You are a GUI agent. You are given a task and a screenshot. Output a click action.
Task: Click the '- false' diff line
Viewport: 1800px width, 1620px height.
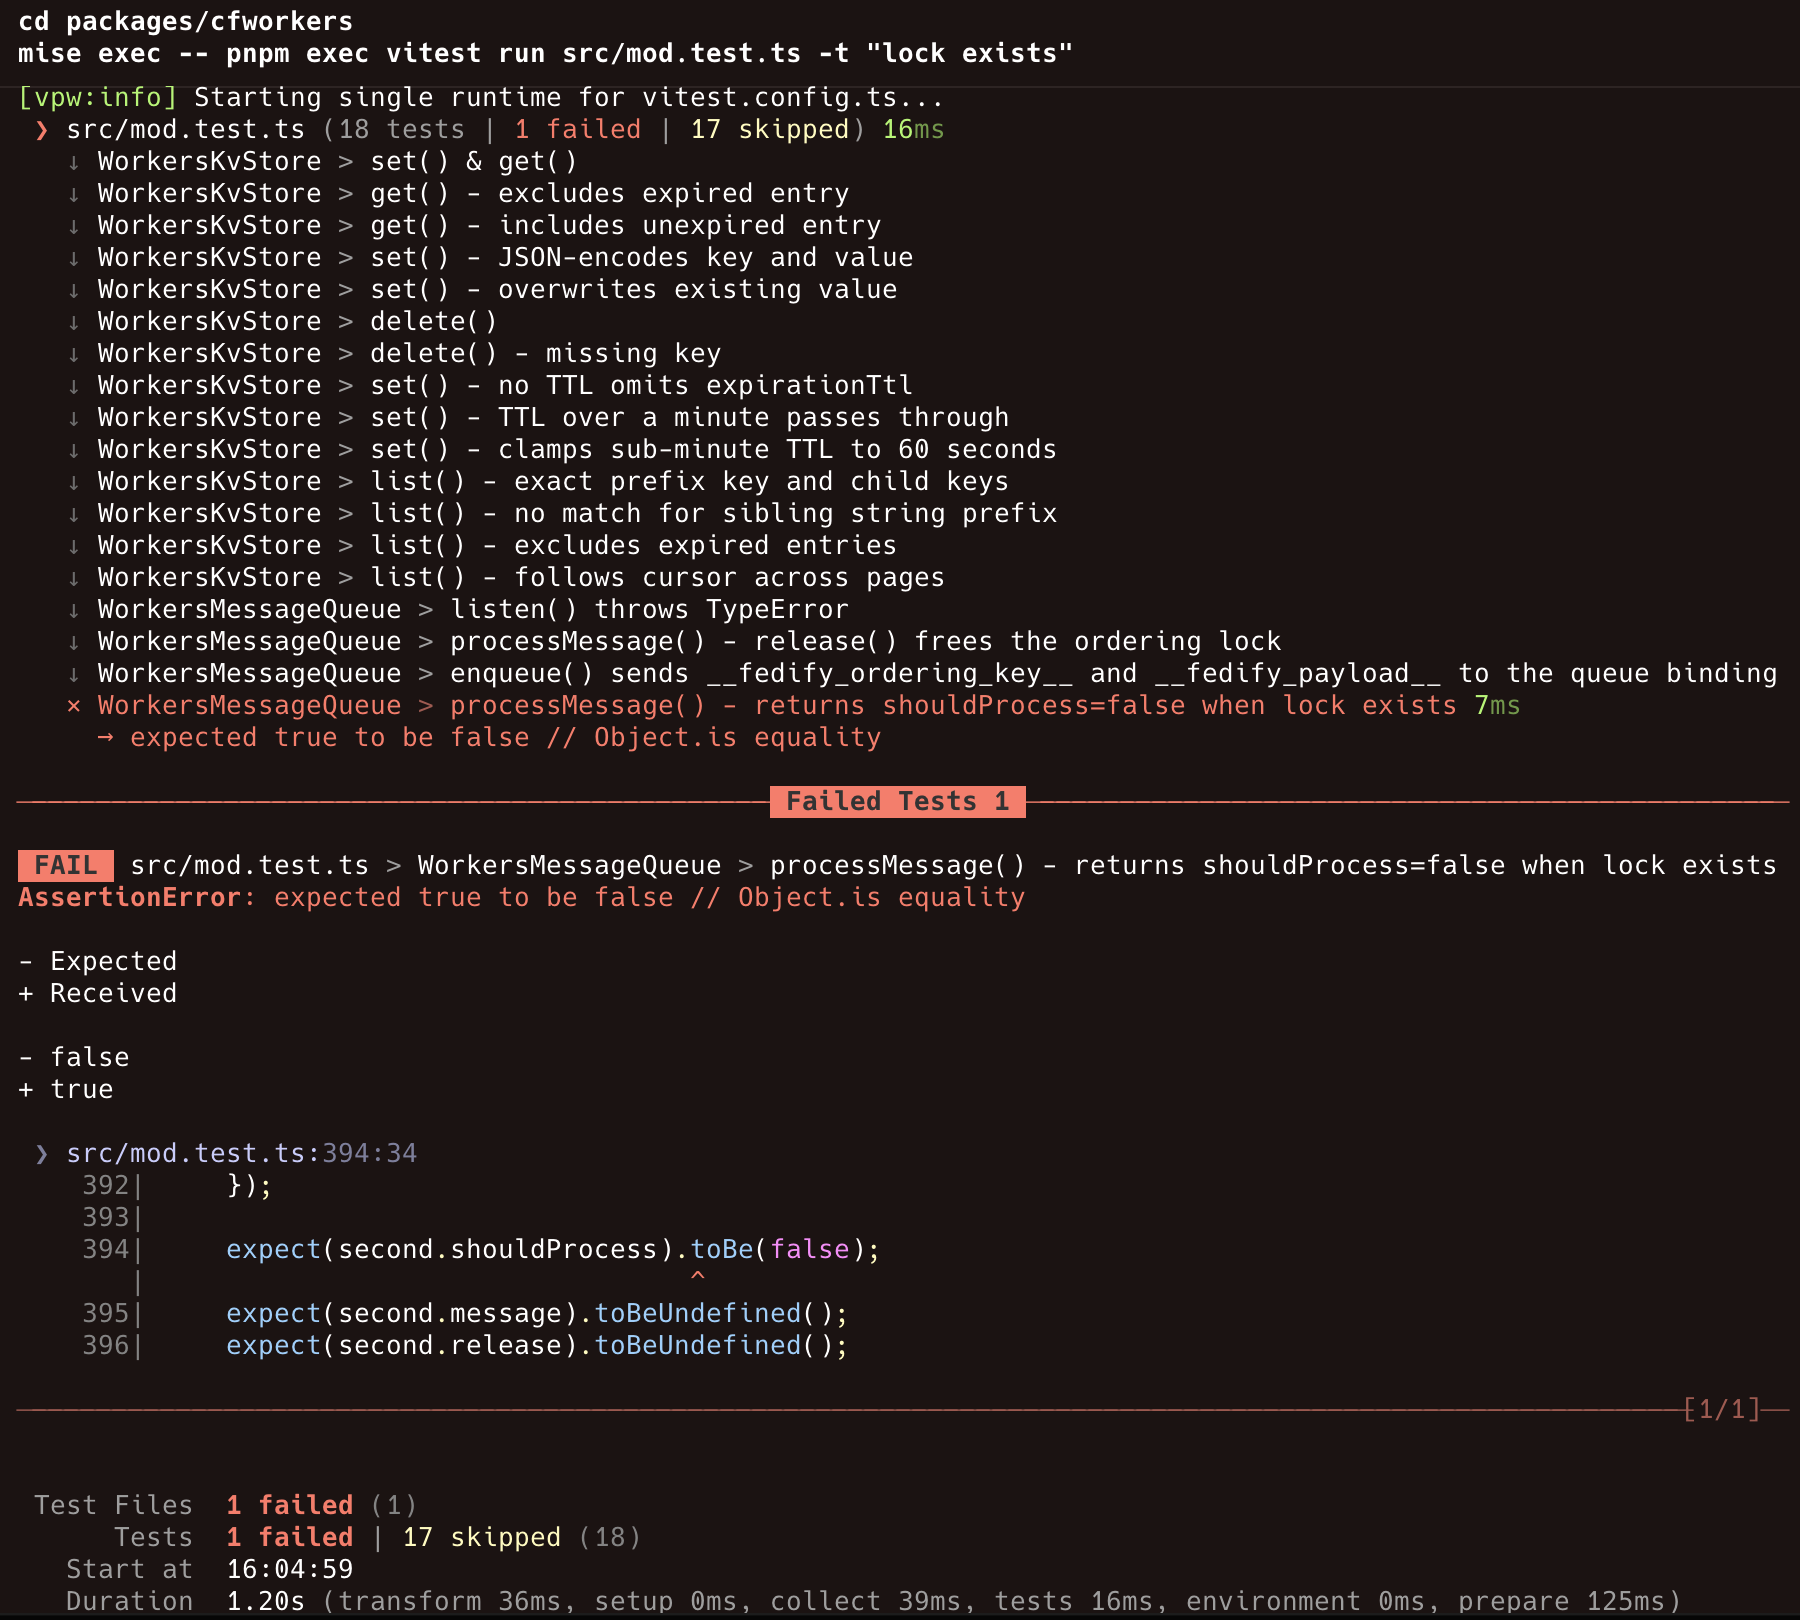[x=74, y=1057]
